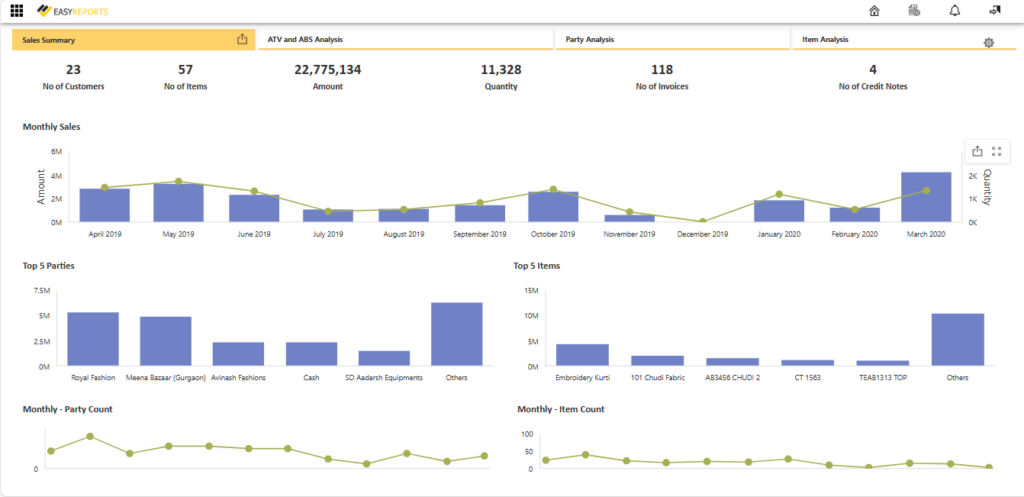Export from Sales Summary tab share icon
The image size is (1024, 497).
coord(241,39)
